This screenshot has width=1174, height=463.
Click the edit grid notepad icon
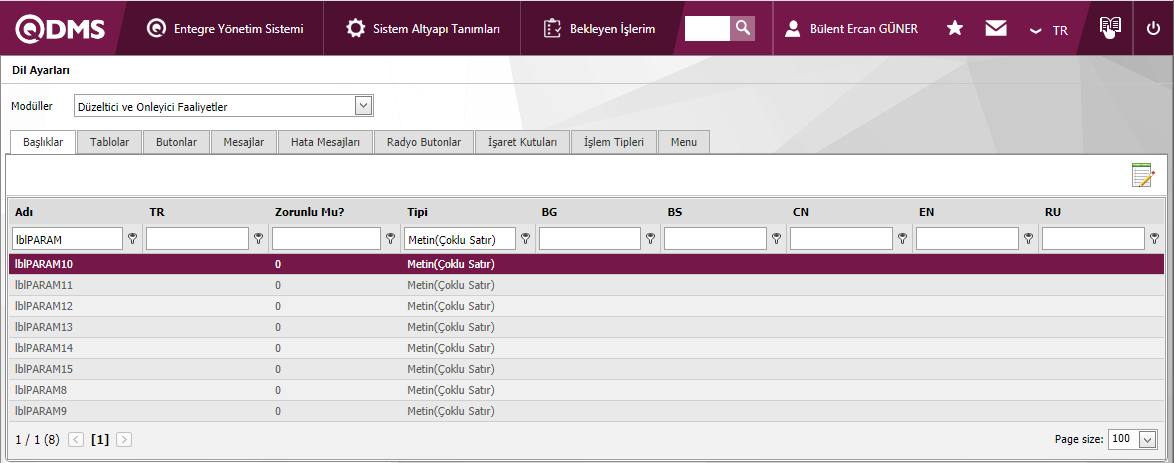[x=1142, y=176]
